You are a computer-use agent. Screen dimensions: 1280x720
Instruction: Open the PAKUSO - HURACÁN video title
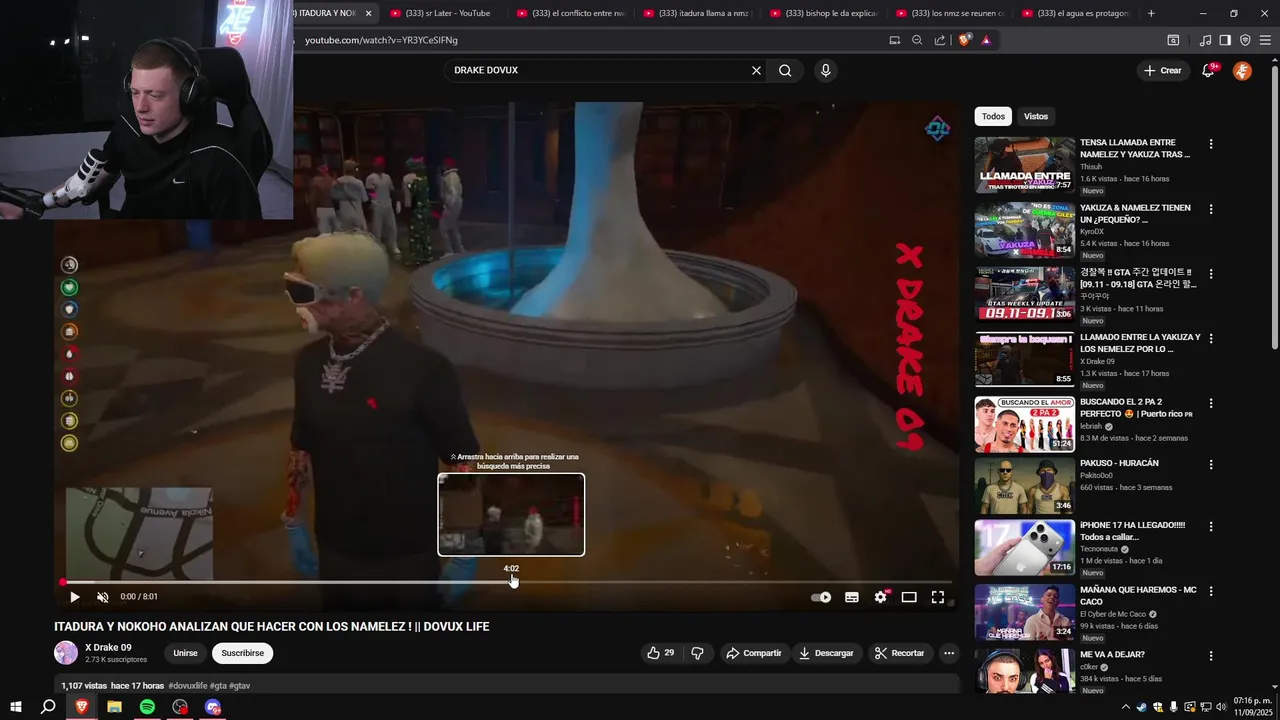1119,463
